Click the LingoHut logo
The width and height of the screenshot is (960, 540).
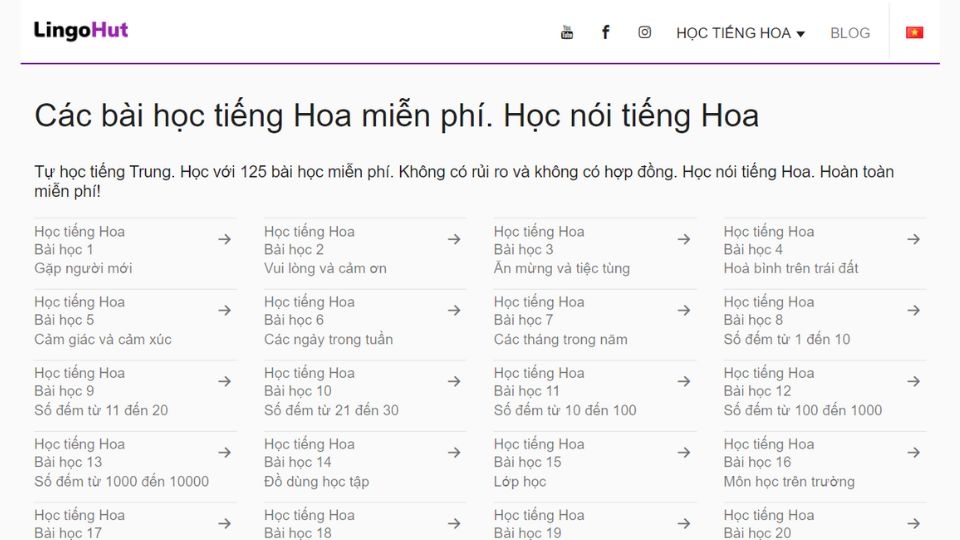tap(81, 30)
